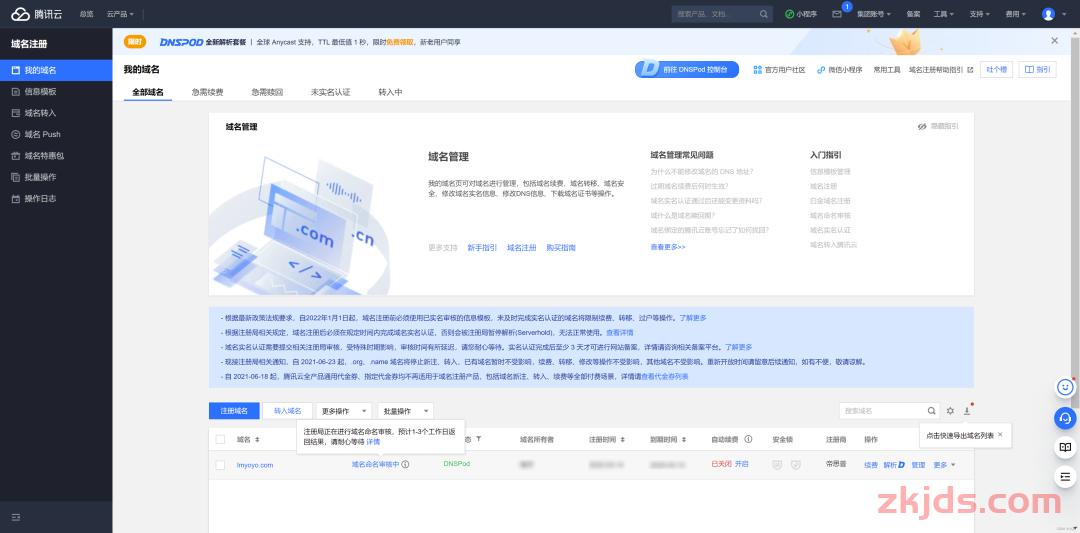Sort by 域名 column arrows
Image resolution: width=1080 pixels, height=533 pixels.
(x=257, y=439)
